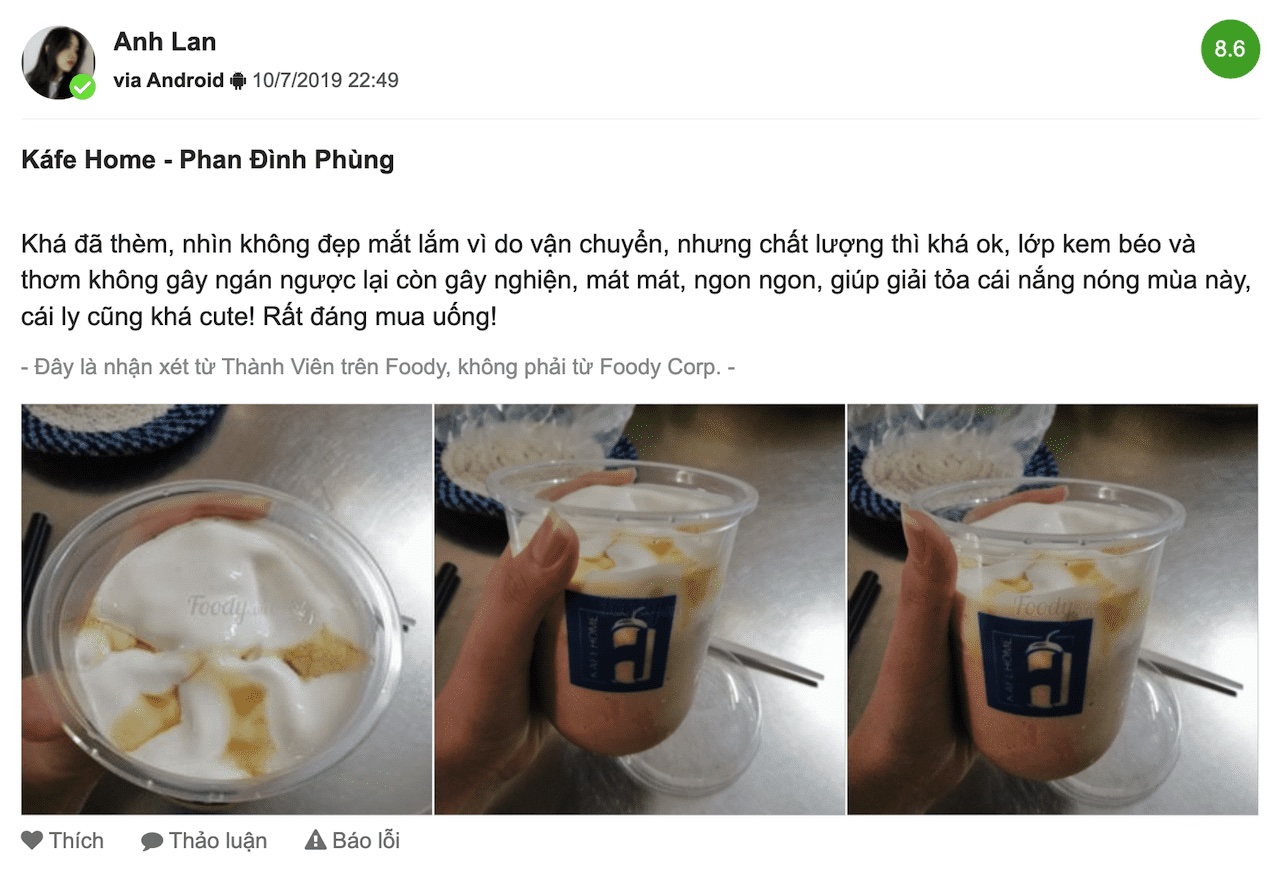Open the middle photo of held cup

click(x=640, y=609)
